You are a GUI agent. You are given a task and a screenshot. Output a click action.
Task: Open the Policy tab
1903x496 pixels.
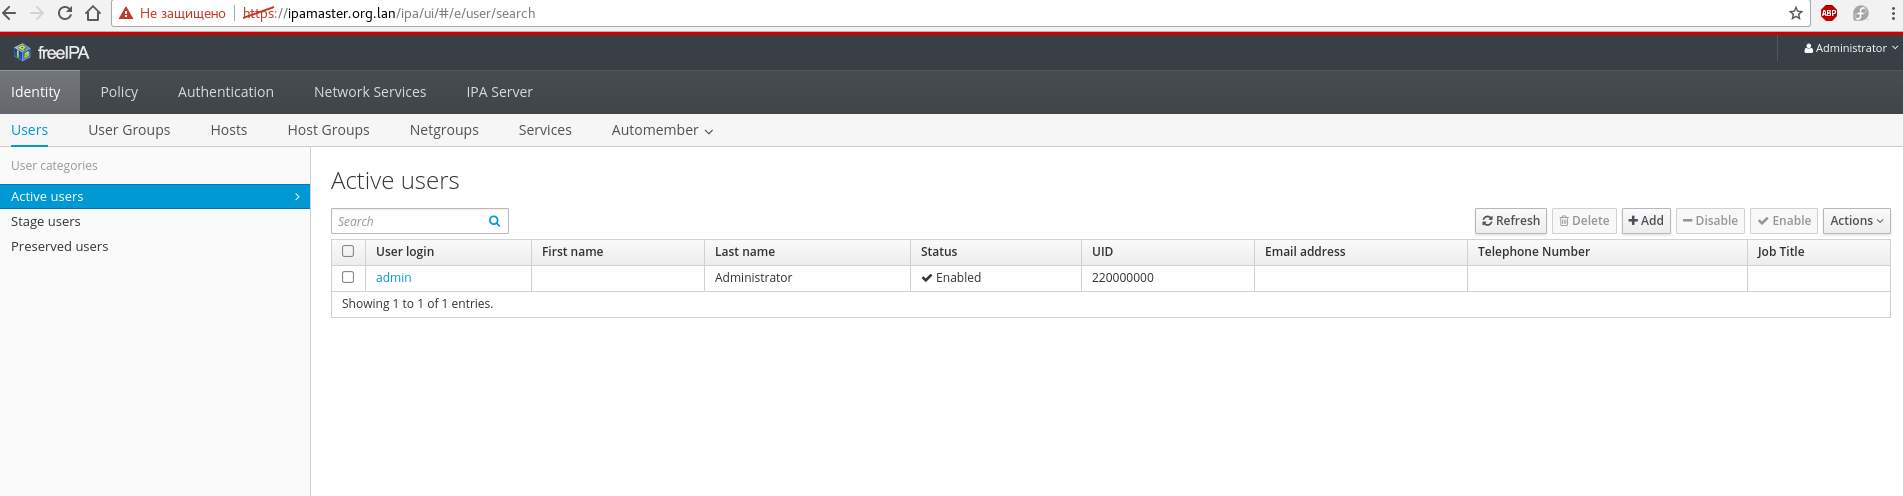pos(119,92)
